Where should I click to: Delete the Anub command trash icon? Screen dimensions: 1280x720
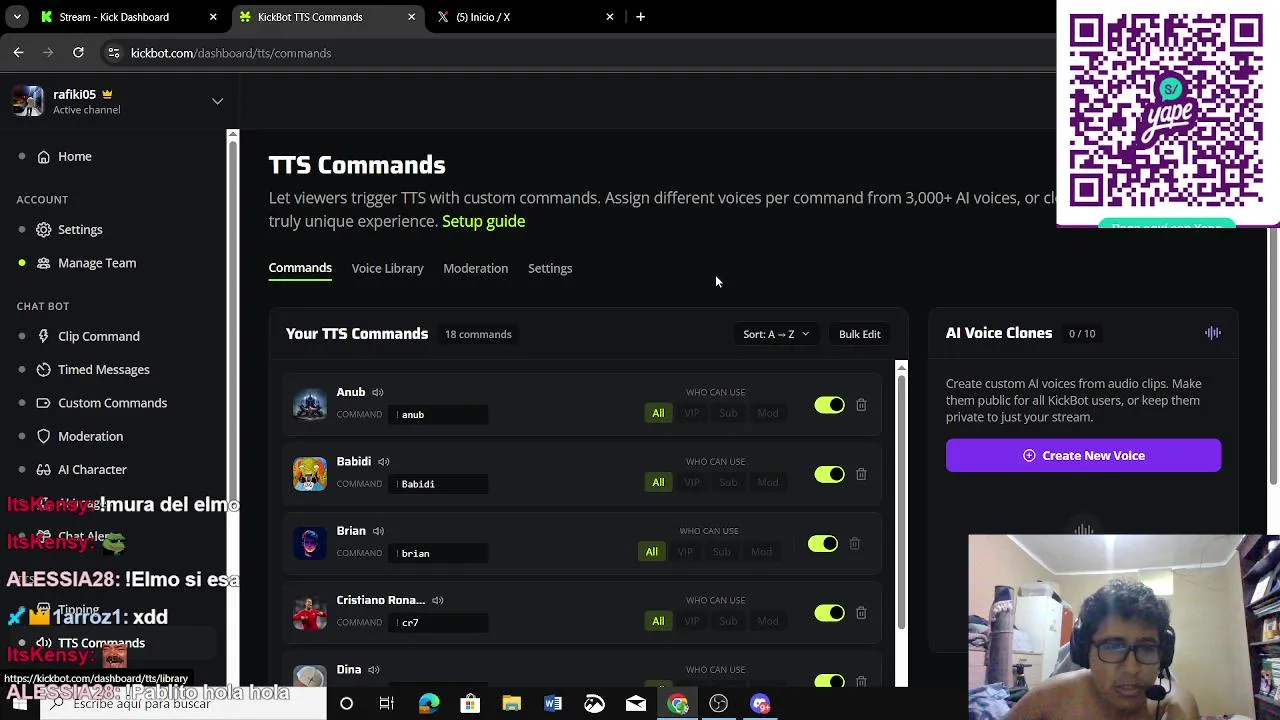861,405
